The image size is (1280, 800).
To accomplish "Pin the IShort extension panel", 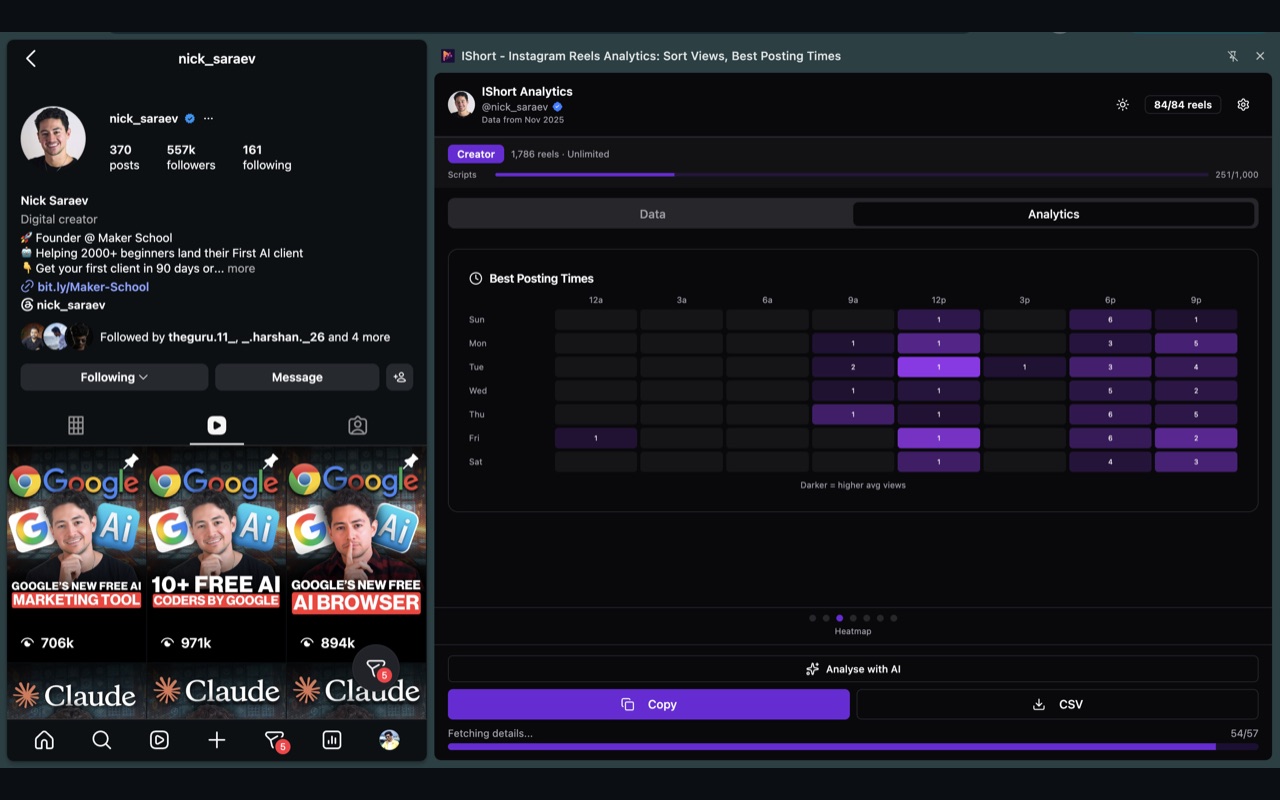I will [x=1232, y=56].
